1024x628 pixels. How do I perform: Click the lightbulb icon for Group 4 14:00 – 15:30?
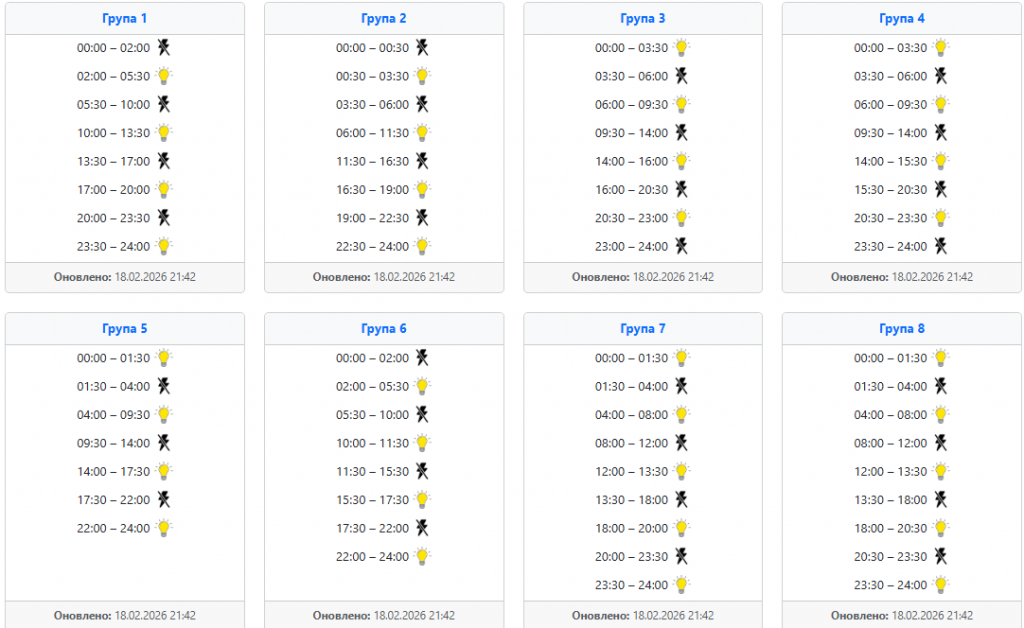pyautogui.click(x=941, y=161)
